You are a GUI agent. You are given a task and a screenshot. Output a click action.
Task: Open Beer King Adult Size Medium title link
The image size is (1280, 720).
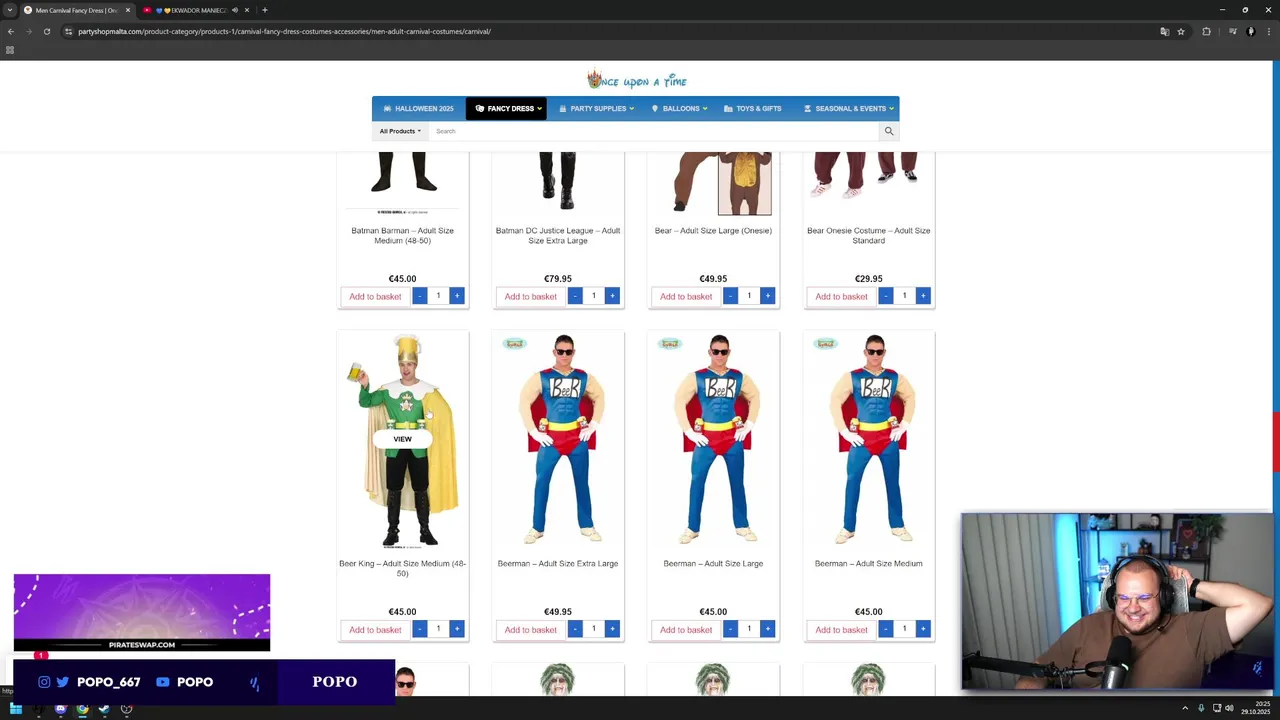(402, 568)
